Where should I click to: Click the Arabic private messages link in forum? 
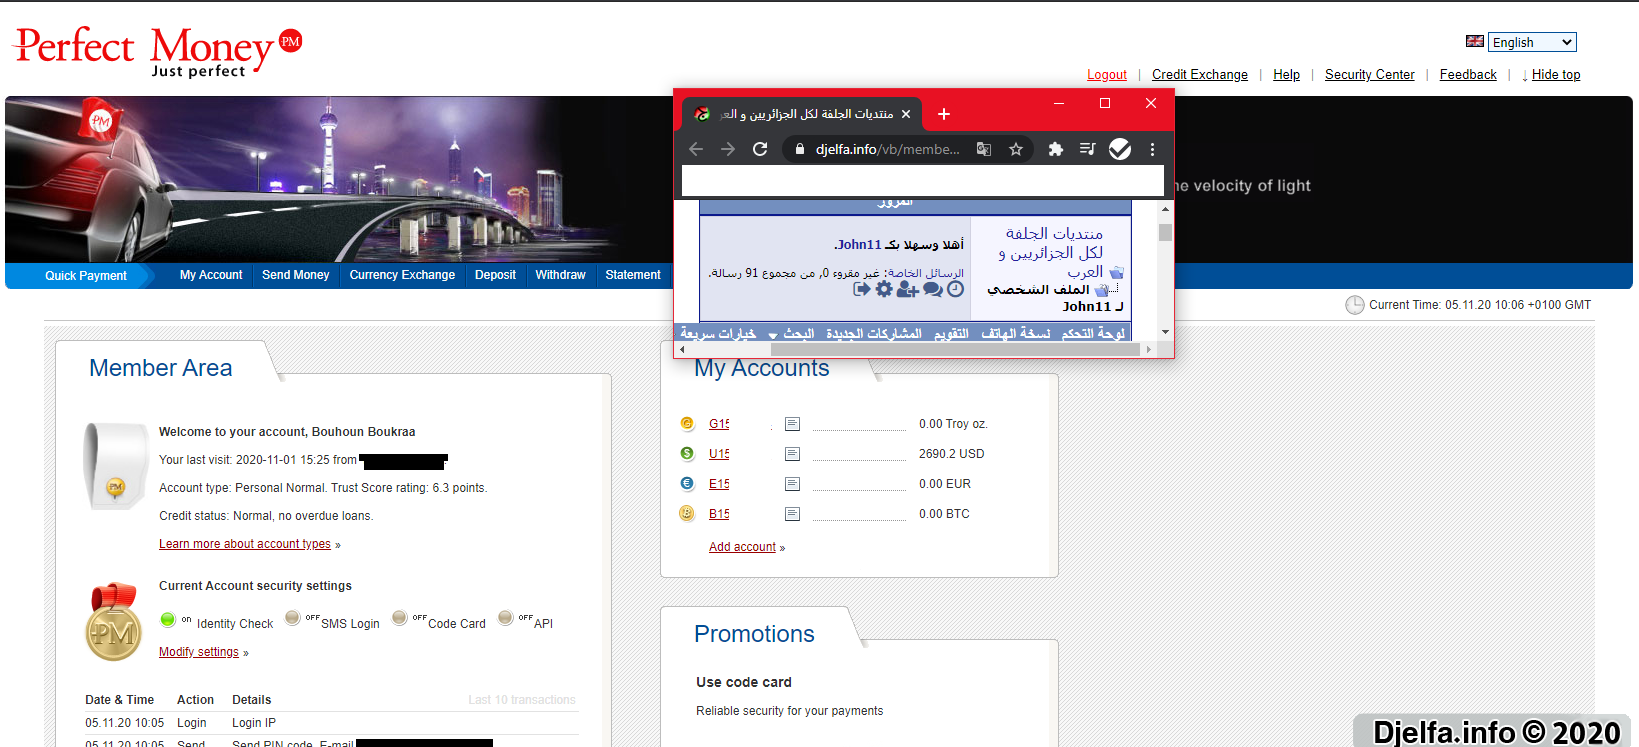pos(926,273)
